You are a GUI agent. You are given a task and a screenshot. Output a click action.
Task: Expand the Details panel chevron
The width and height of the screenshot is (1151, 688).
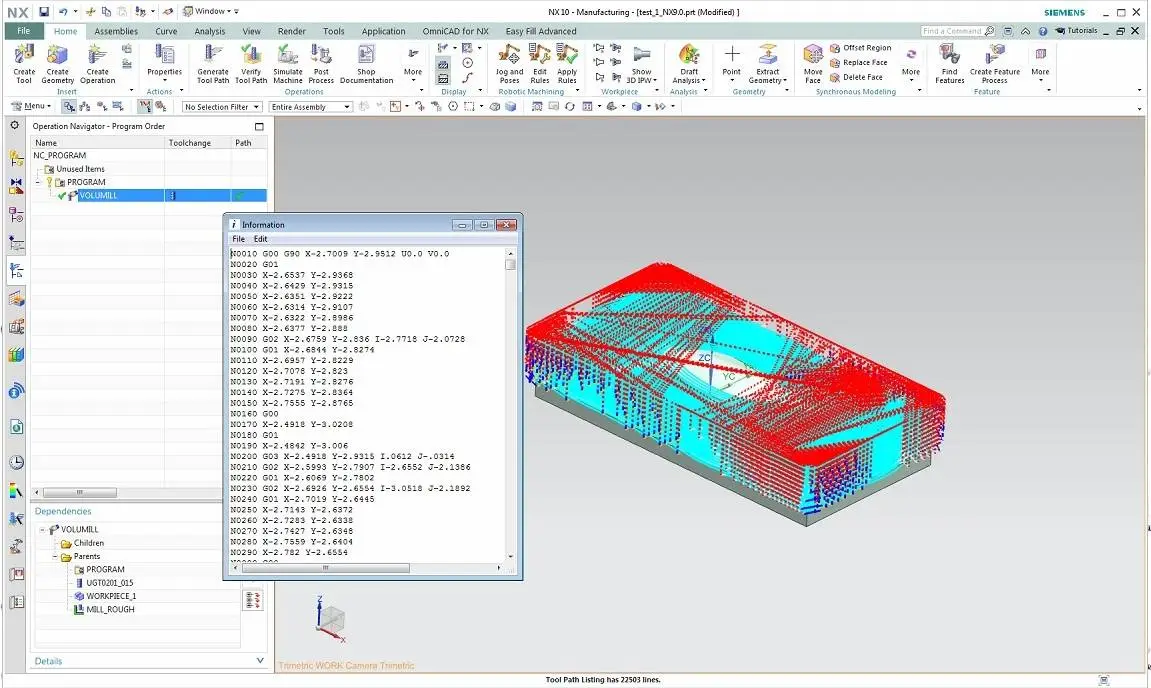pos(260,661)
